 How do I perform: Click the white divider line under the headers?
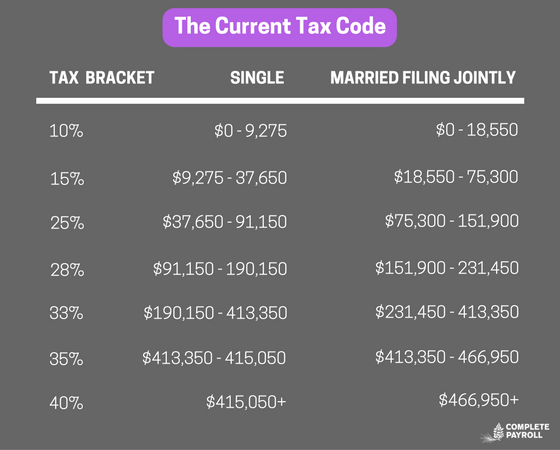pyautogui.click(x=280, y=101)
